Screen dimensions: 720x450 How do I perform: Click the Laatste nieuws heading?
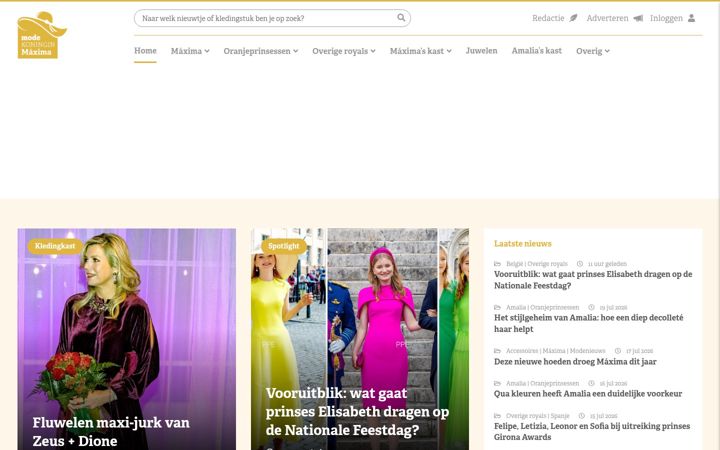click(x=523, y=244)
